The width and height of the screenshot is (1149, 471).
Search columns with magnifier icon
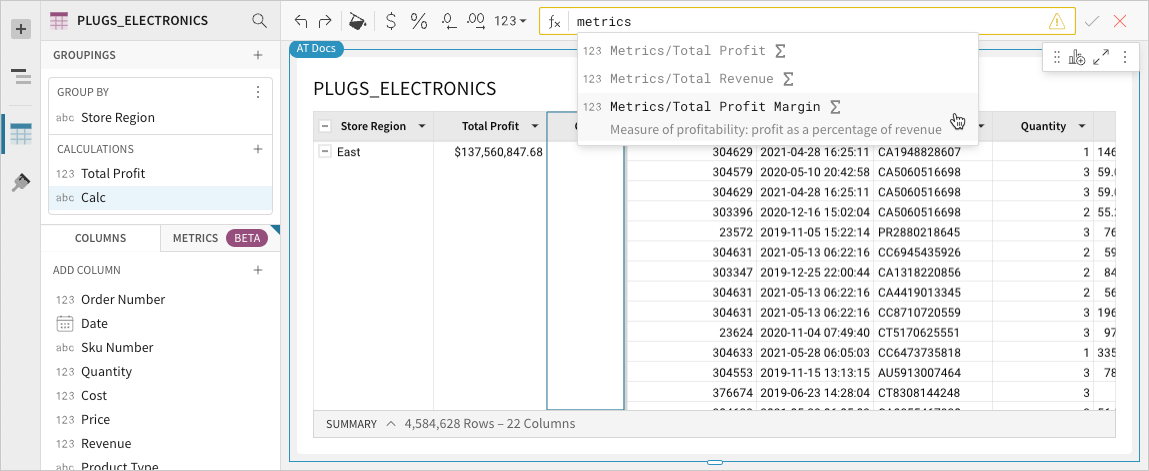point(259,20)
